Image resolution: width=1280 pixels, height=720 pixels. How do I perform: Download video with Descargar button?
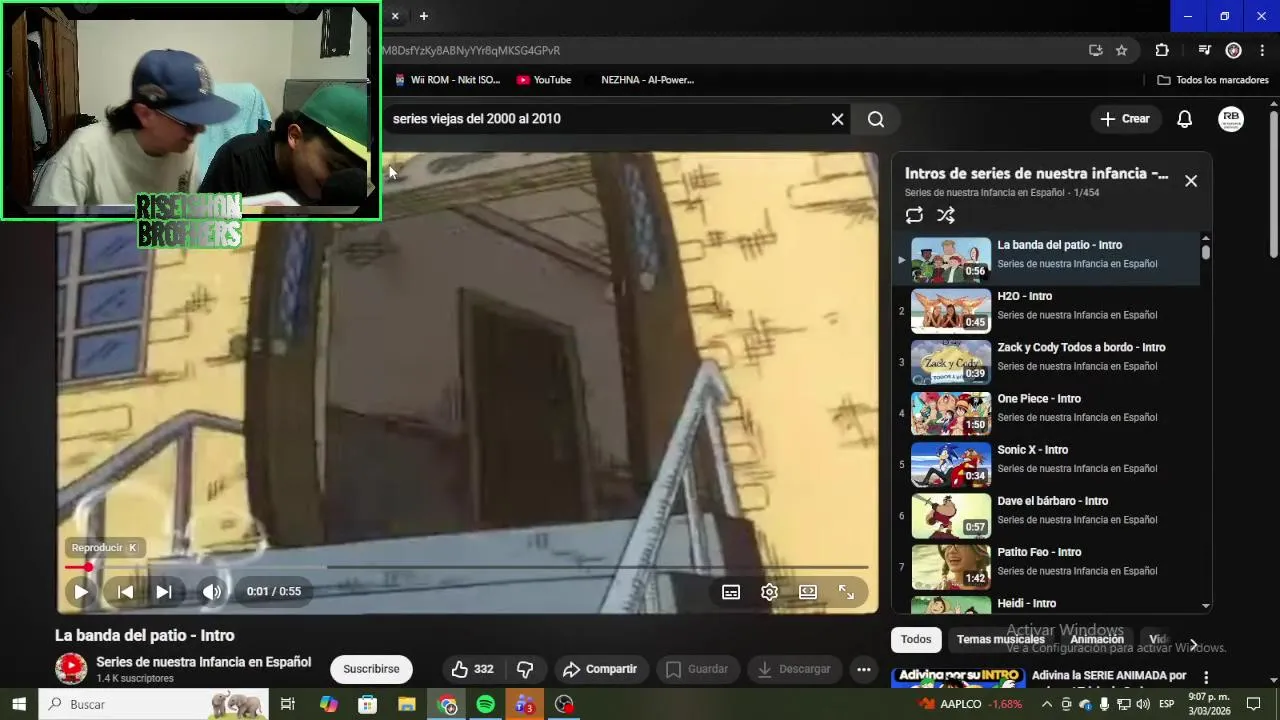coord(794,669)
